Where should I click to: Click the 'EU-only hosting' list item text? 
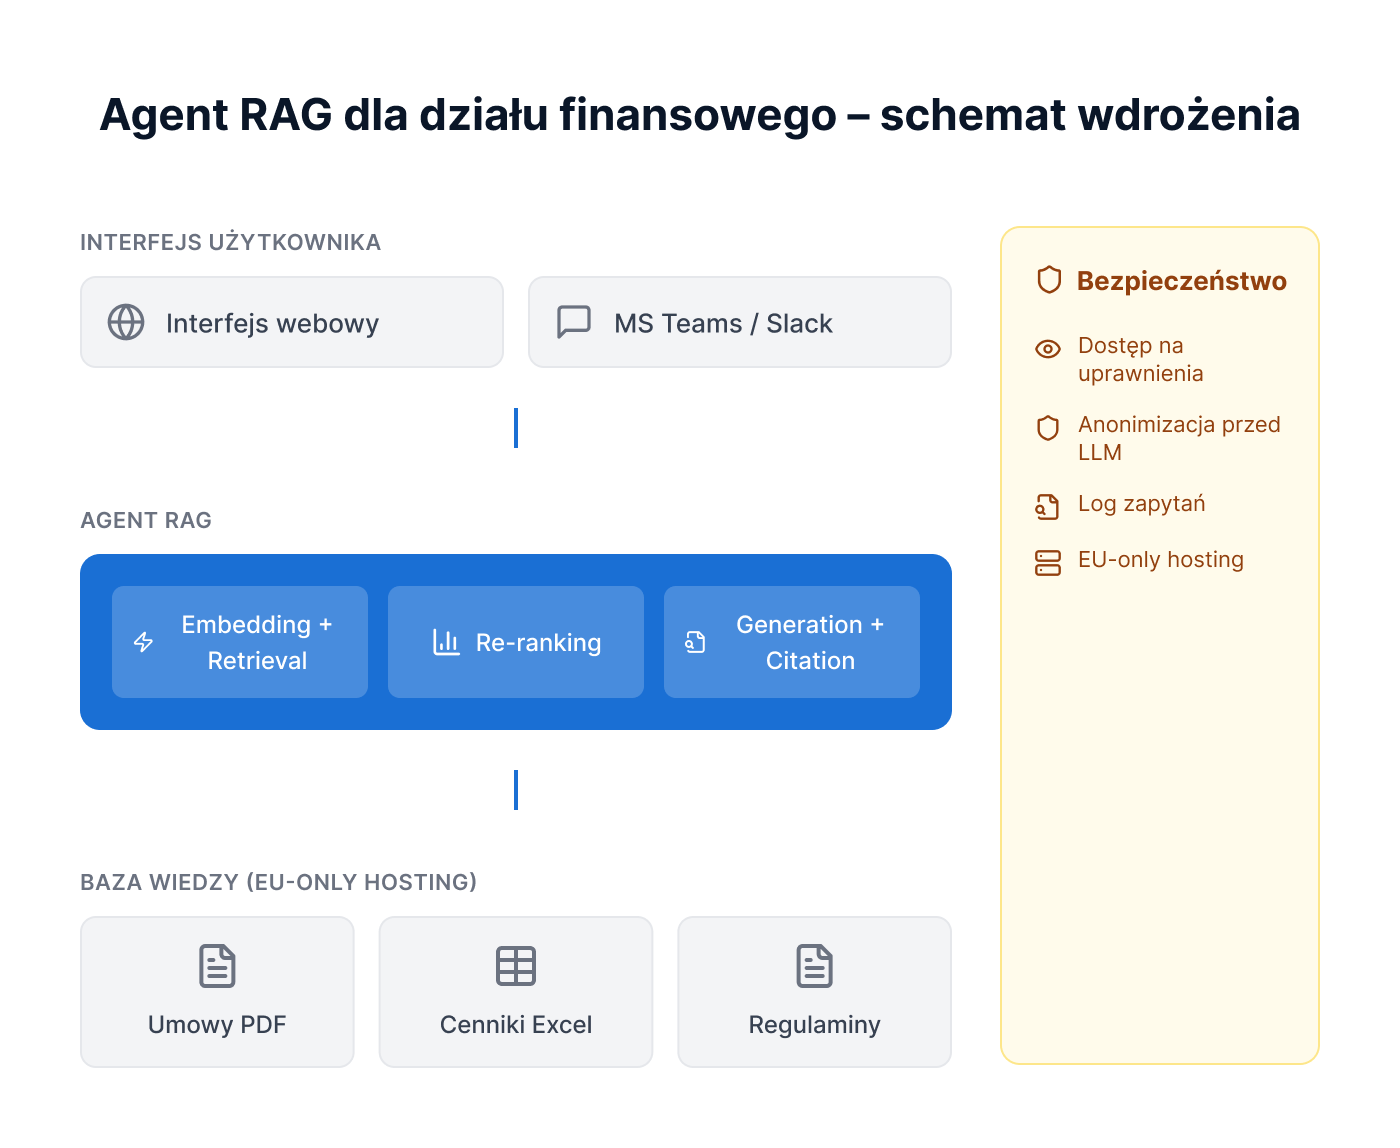pyautogui.click(x=1161, y=560)
